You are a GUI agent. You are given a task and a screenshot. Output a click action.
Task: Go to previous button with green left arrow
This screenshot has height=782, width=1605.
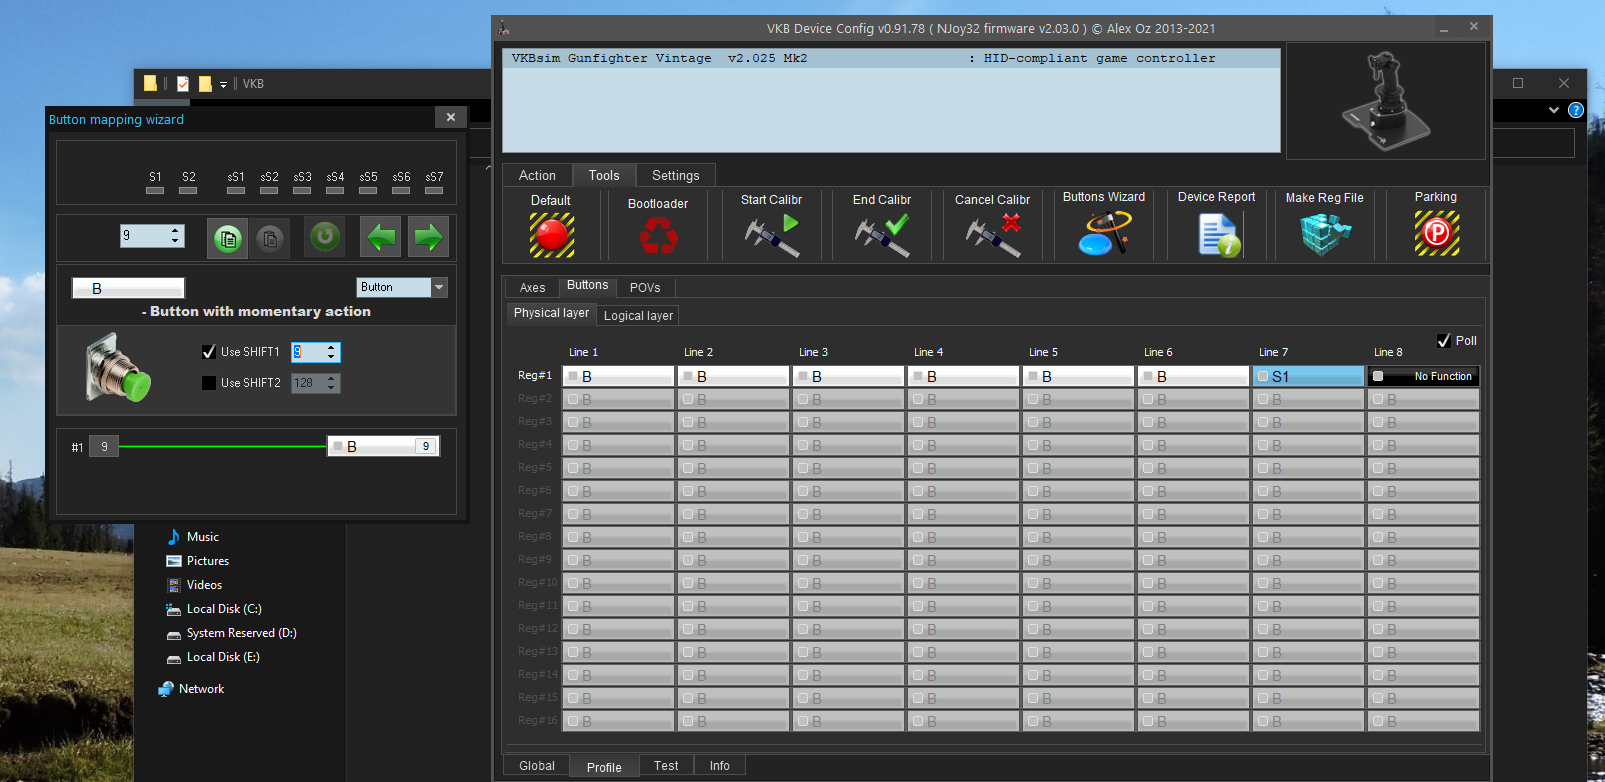381,237
